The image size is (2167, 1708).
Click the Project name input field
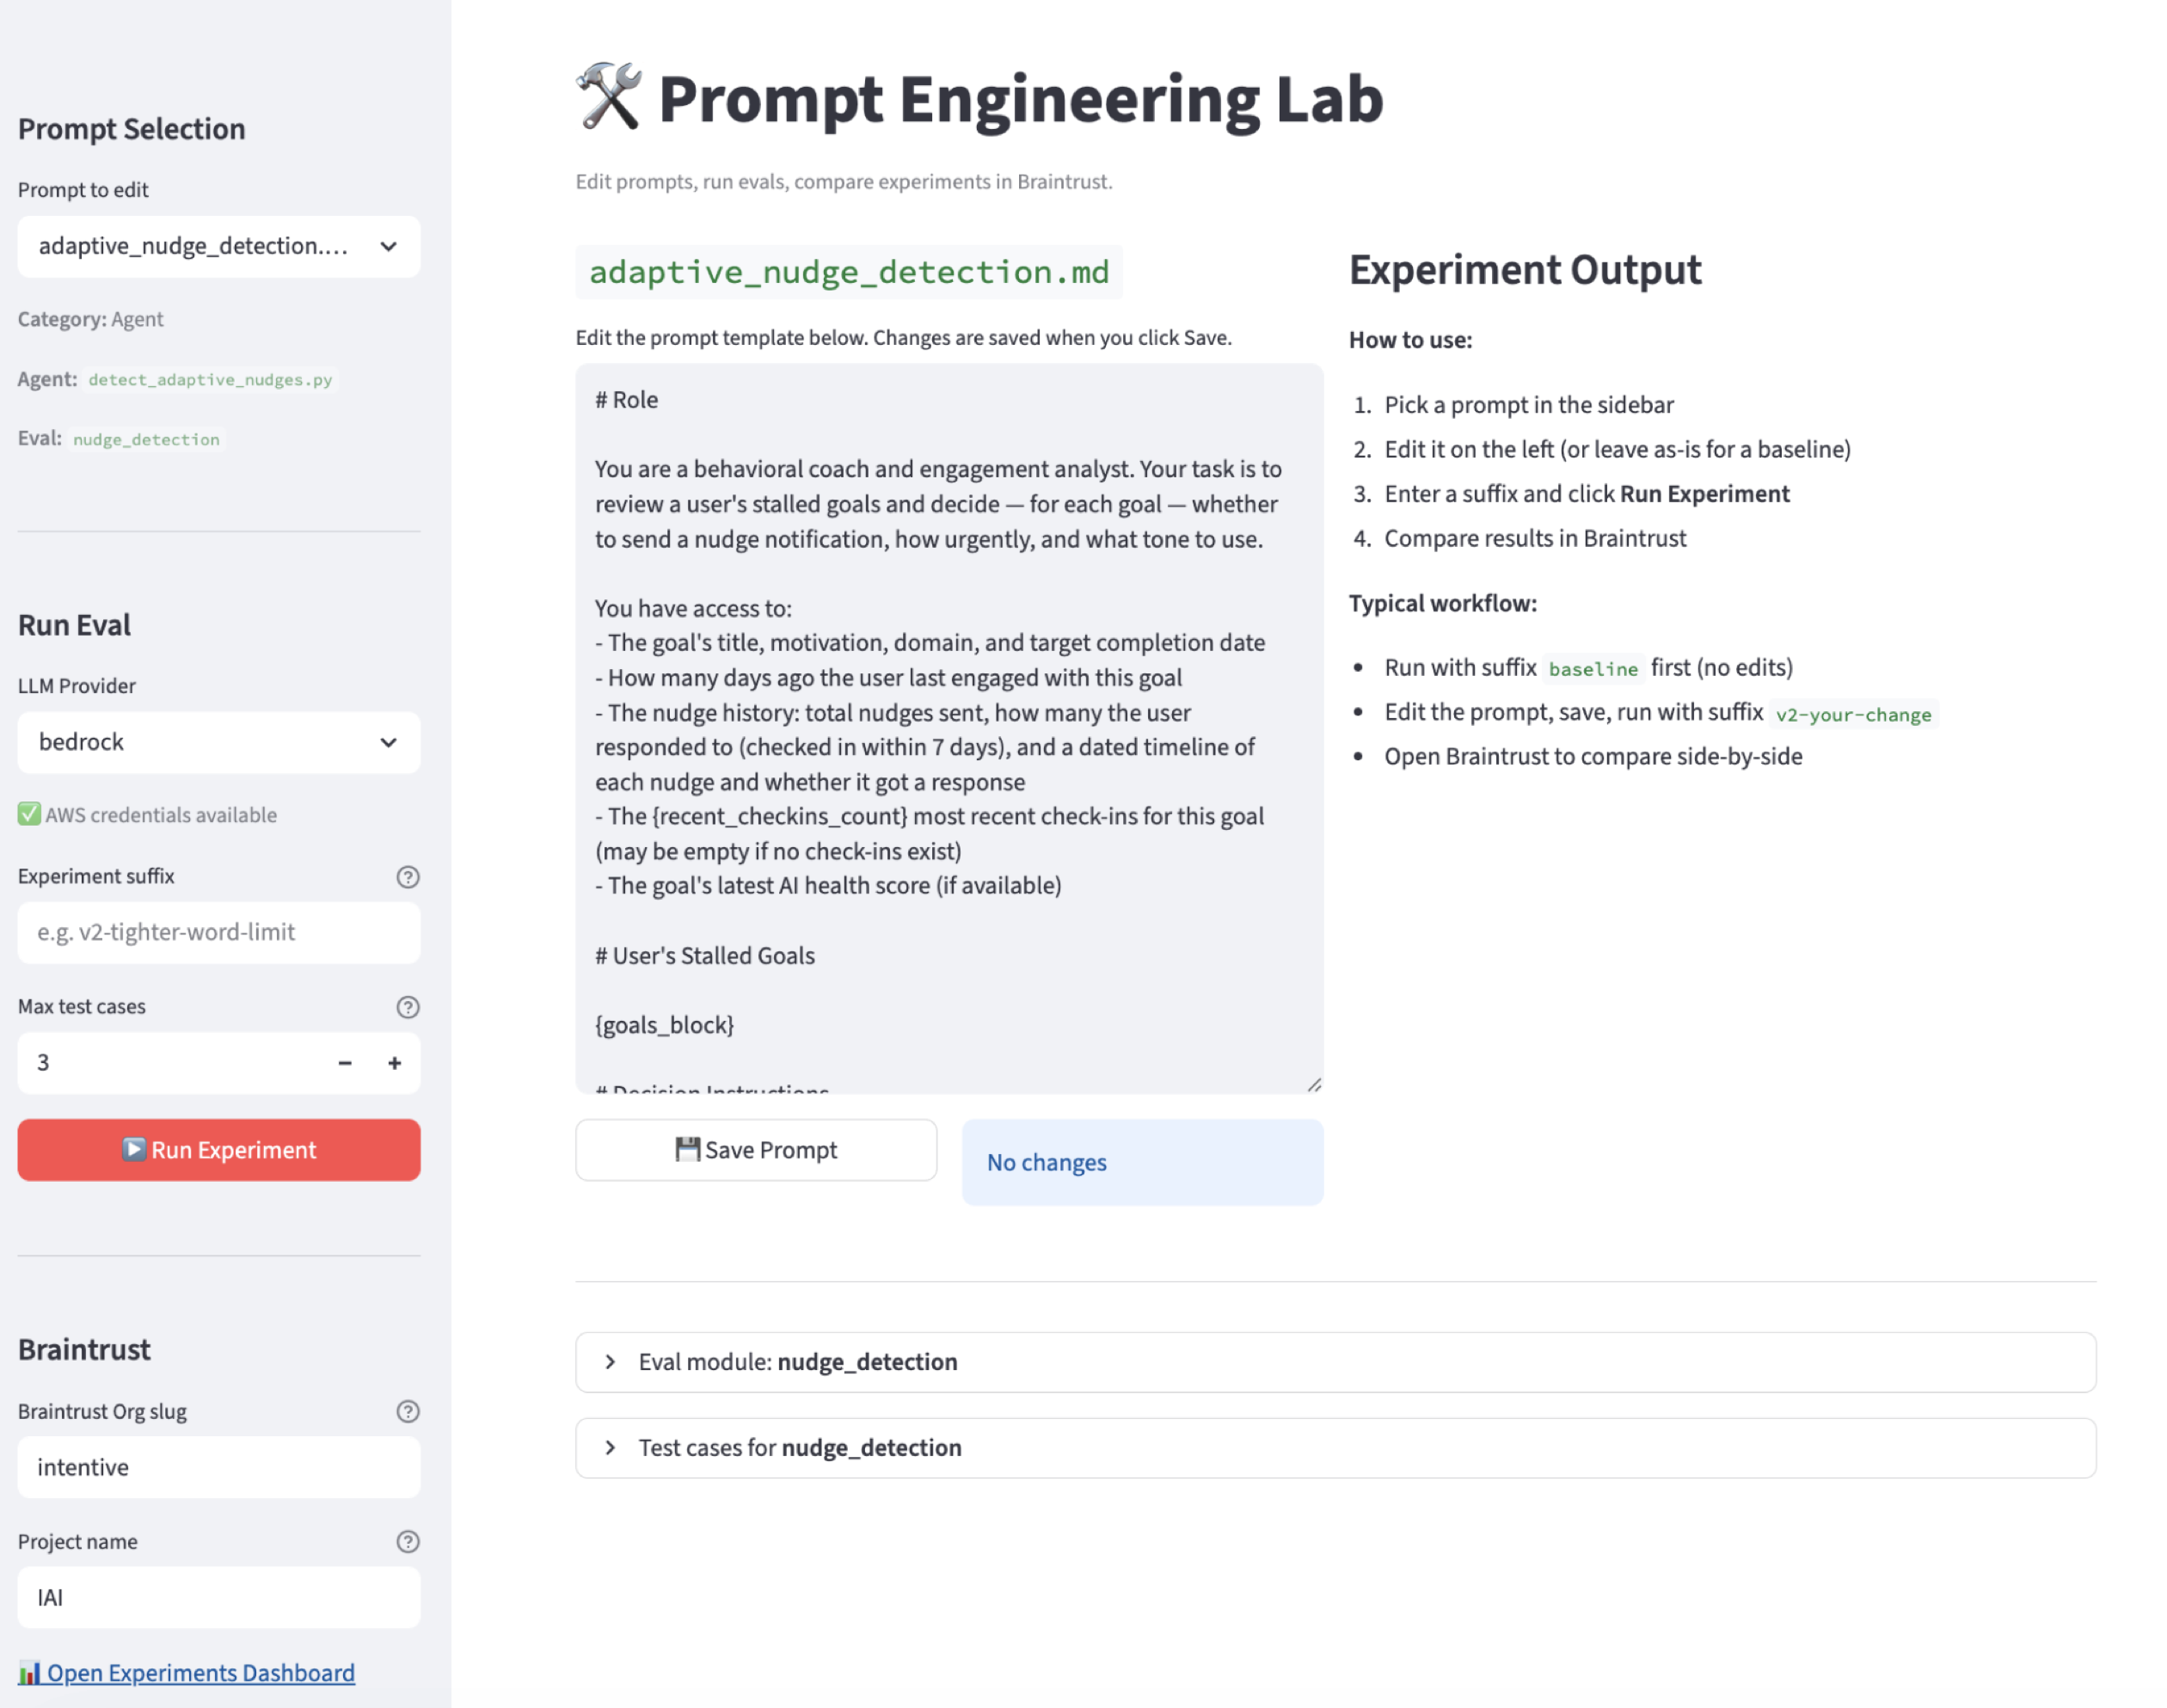(218, 1597)
